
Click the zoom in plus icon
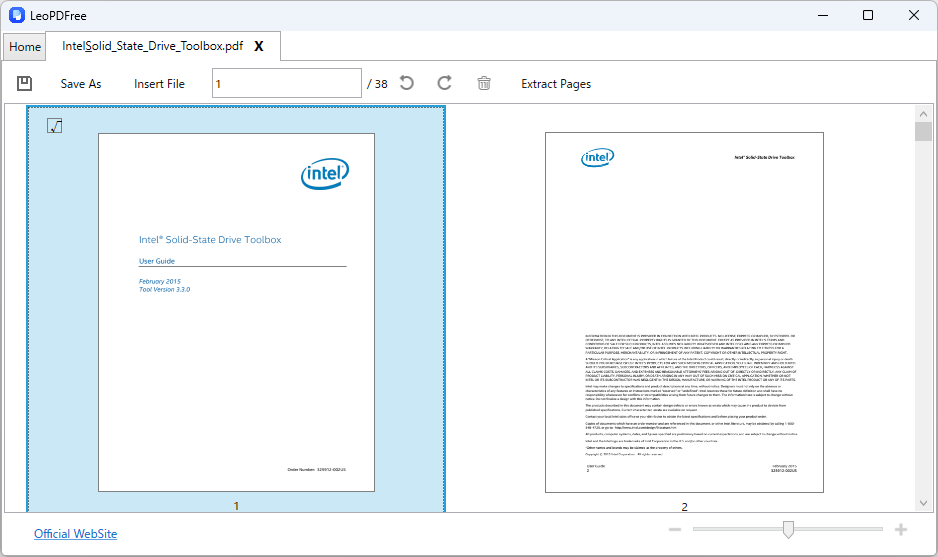point(901,529)
